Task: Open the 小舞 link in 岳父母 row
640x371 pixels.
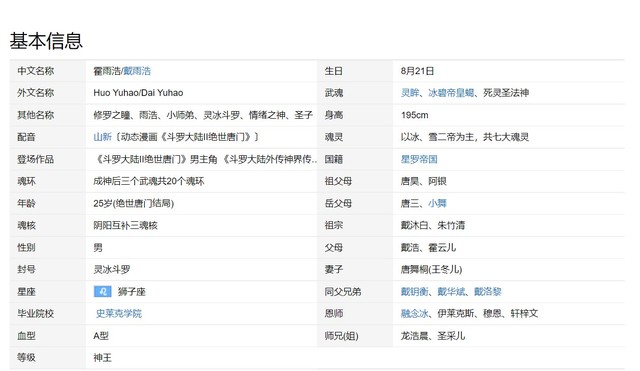Action: click(x=437, y=203)
